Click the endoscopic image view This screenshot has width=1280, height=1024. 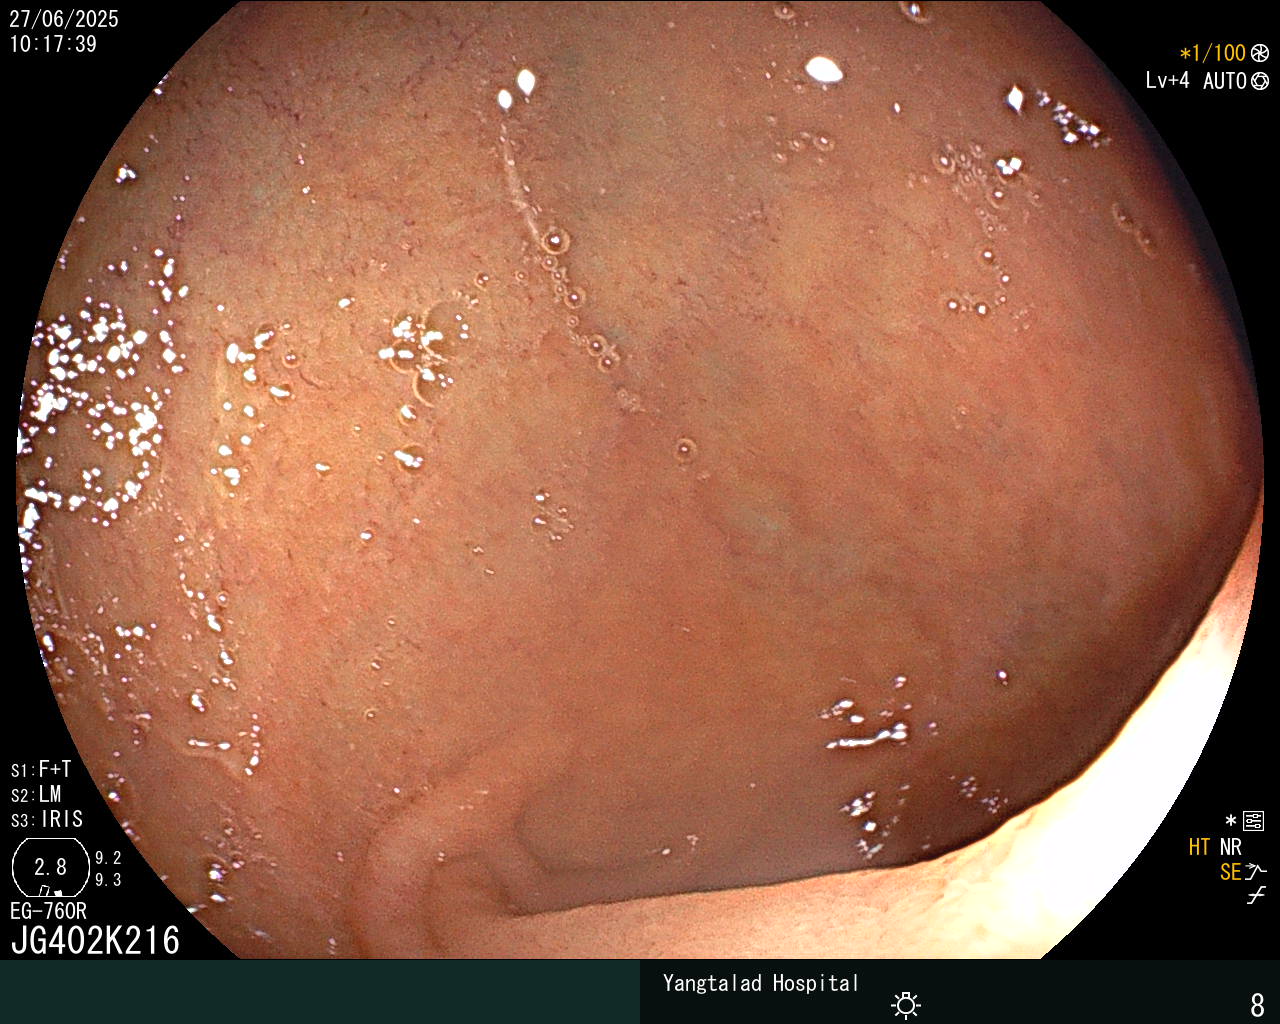[640, 480]
